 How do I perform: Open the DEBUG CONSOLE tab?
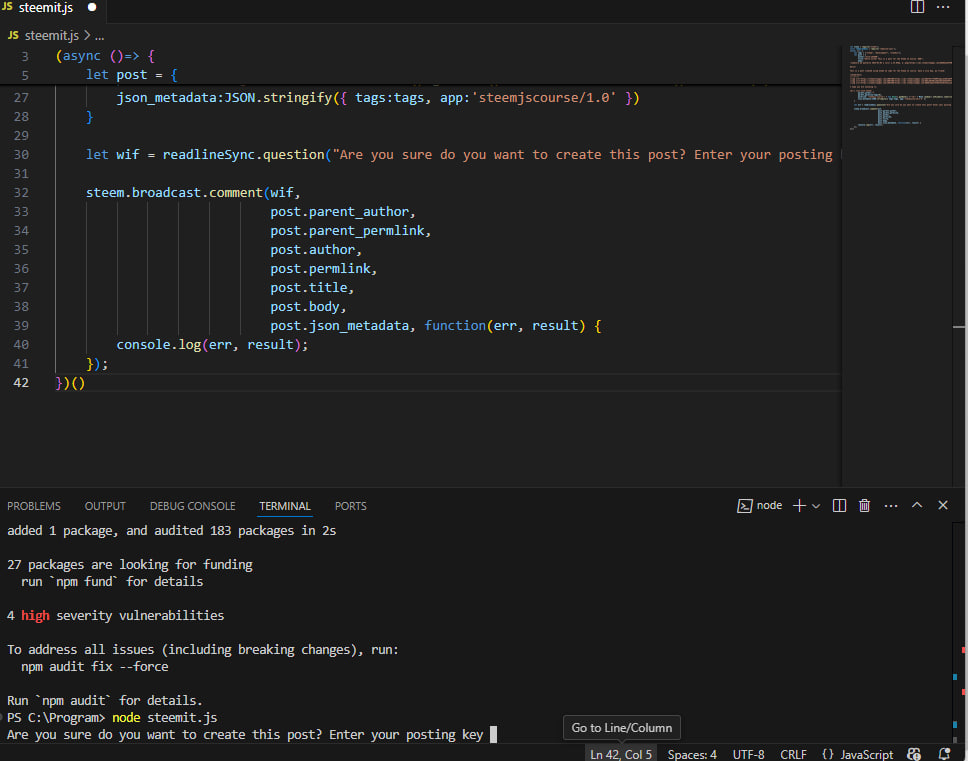point(193,506)
